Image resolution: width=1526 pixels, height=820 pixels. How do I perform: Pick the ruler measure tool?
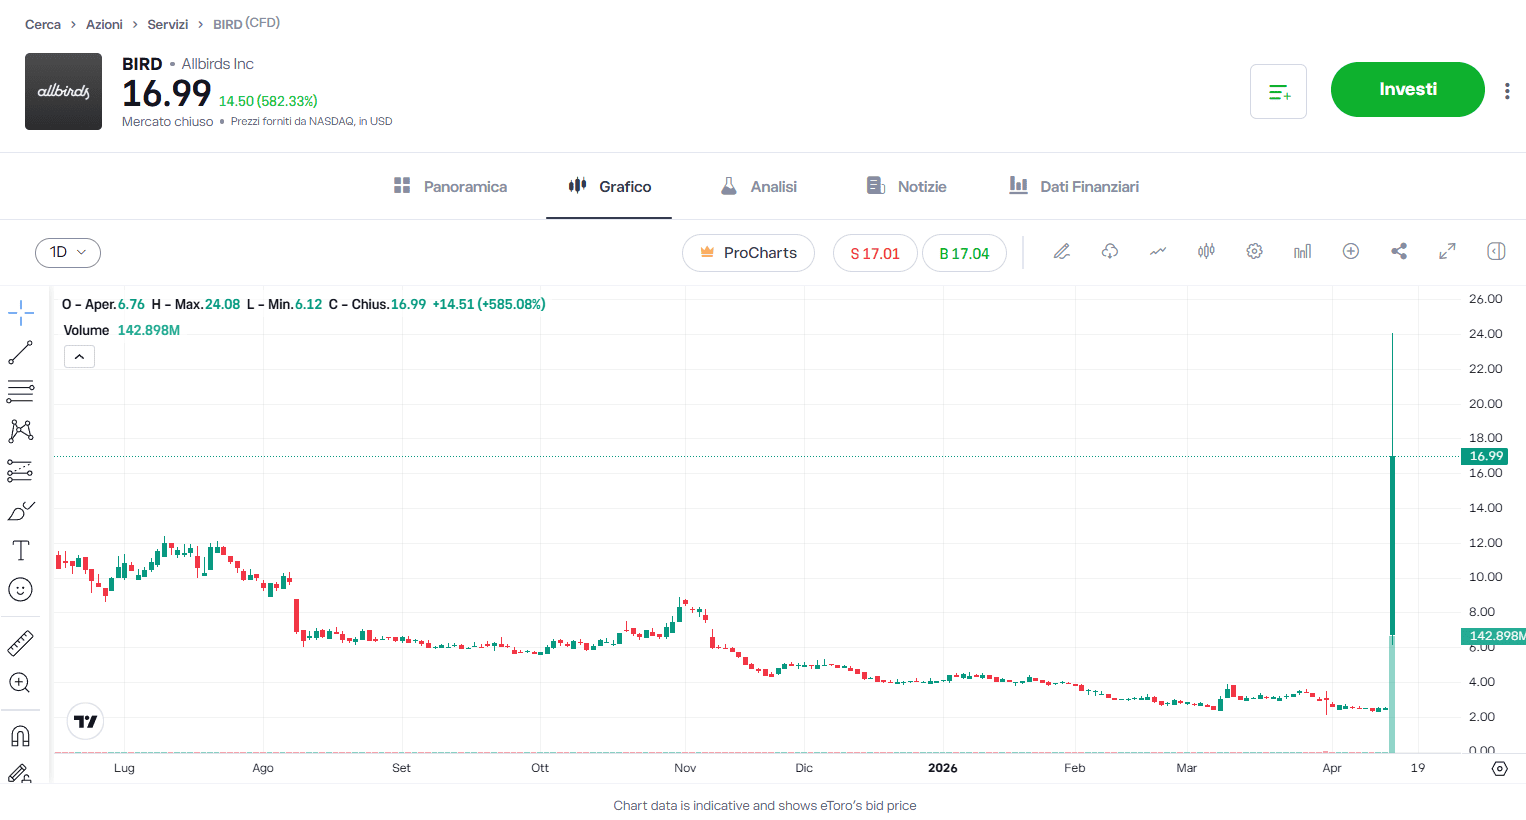coord(21,643)
